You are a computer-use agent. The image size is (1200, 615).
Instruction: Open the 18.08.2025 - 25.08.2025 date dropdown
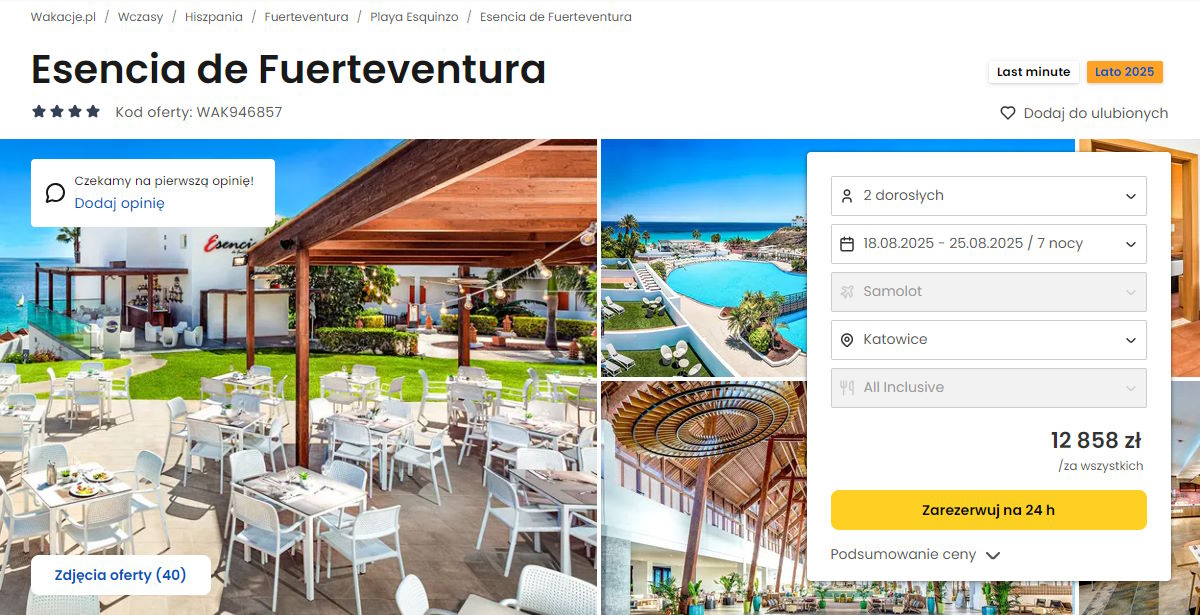pos(989,244)
